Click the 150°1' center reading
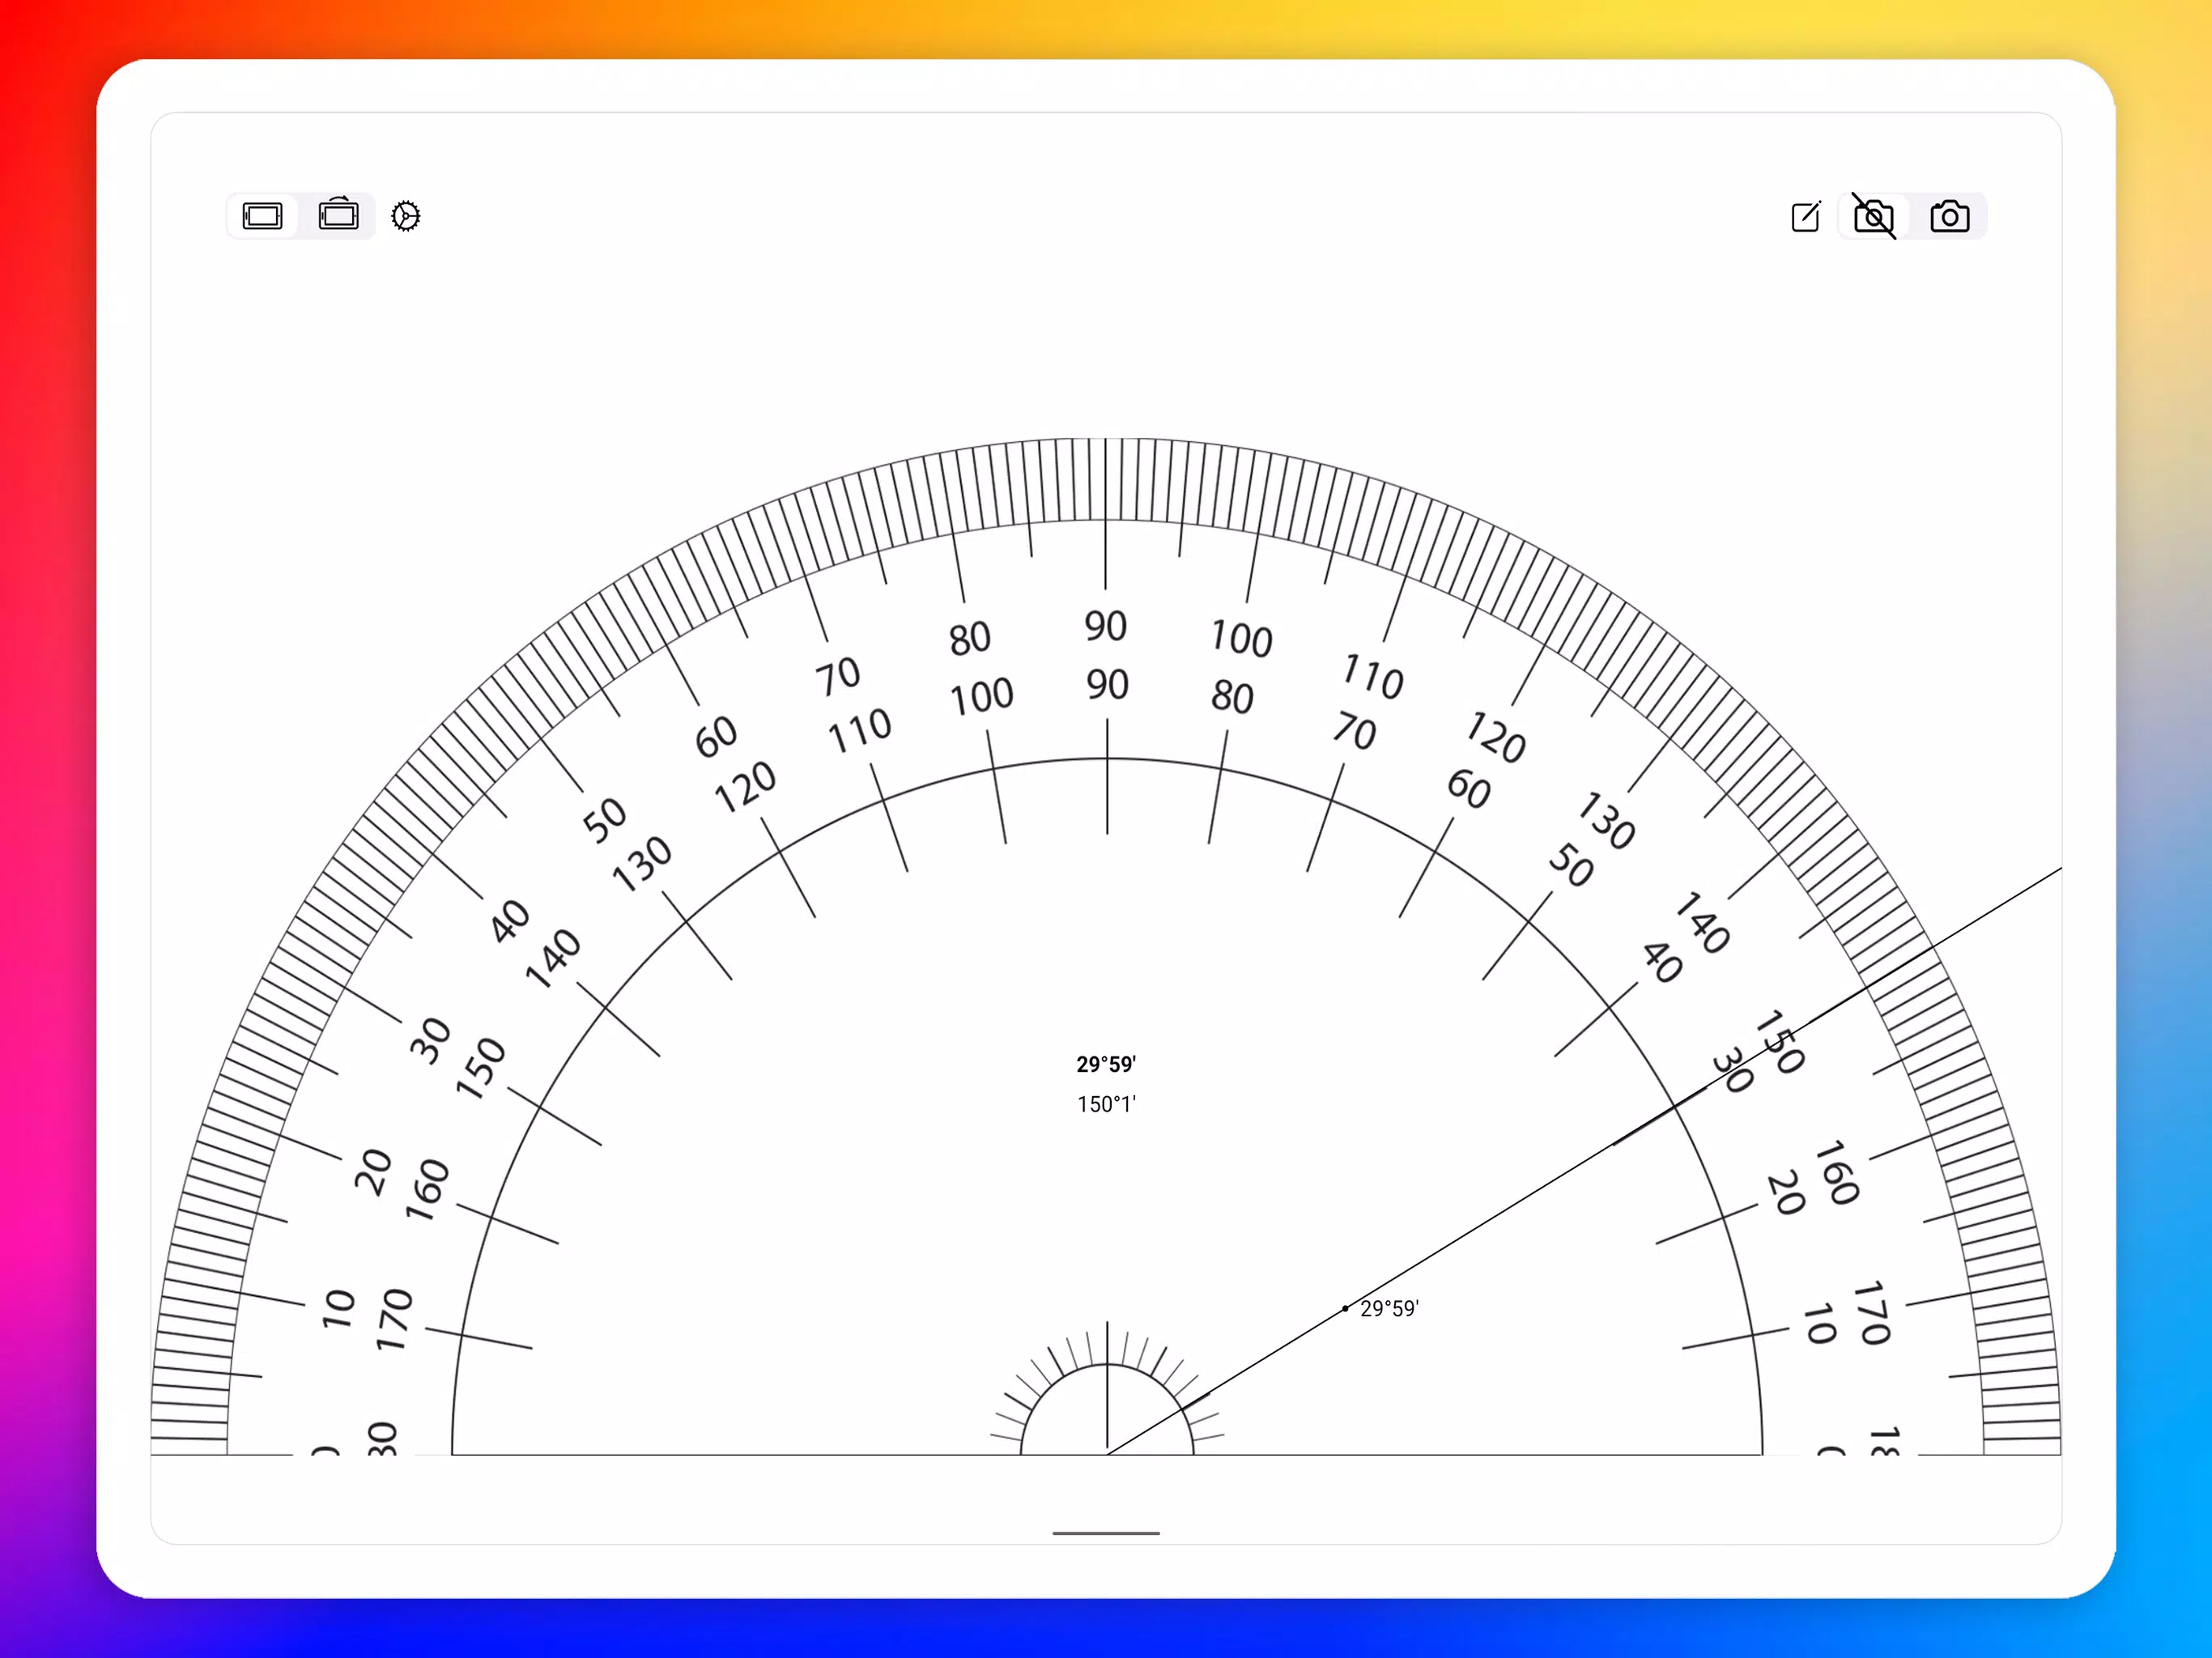Image resolution: width=2212 pixels, height=1658 pixels. click(1106, 1104)
